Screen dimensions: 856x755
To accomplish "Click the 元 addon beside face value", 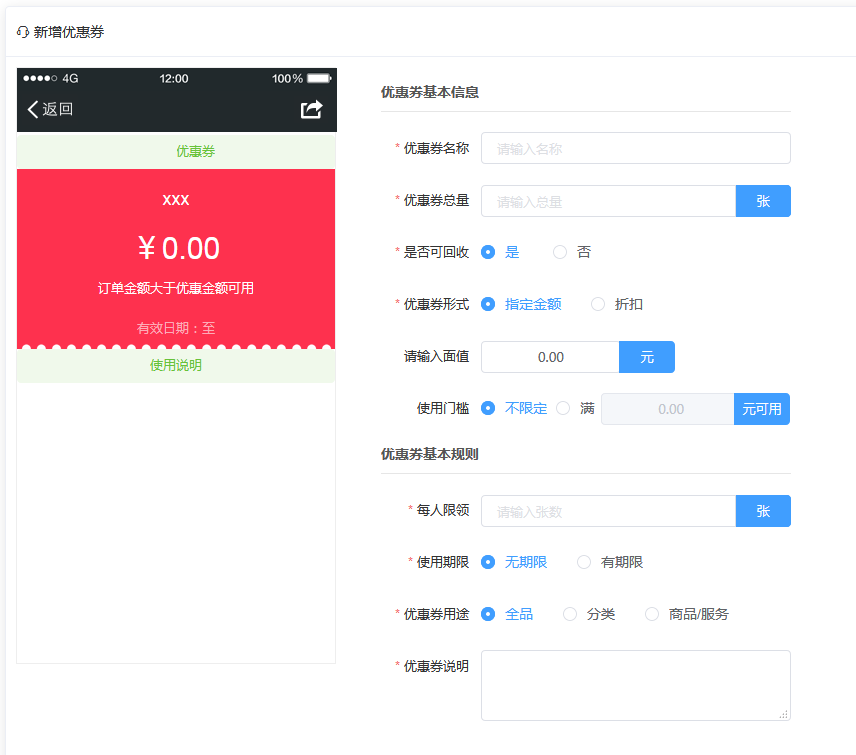I will (647, 357).
